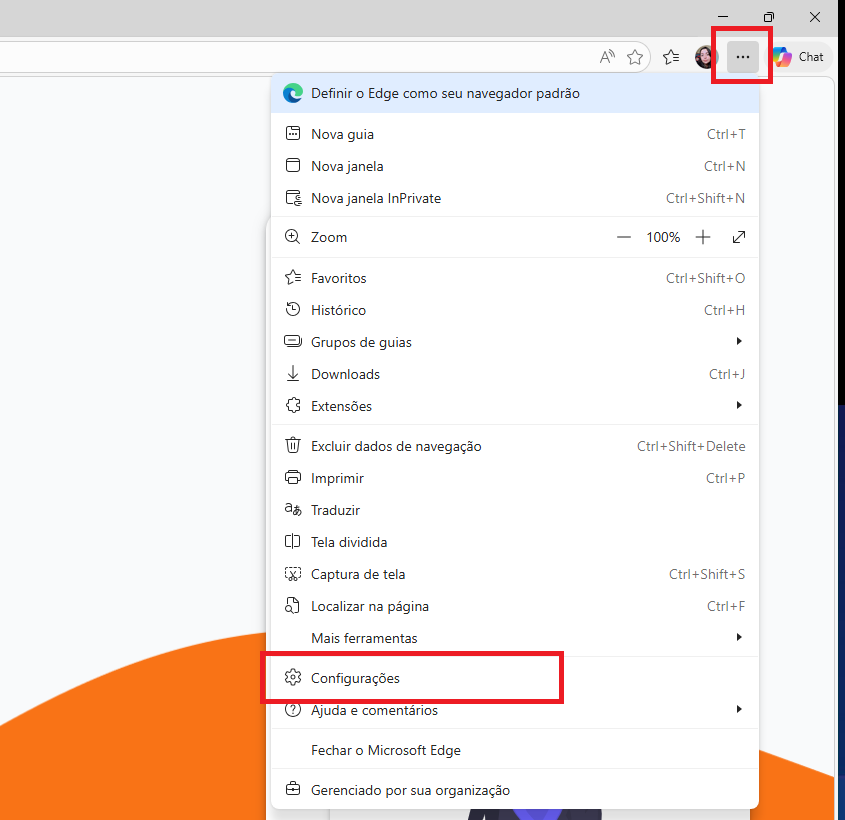
Task: Select Captura de tela option
Action: point(515,574)
